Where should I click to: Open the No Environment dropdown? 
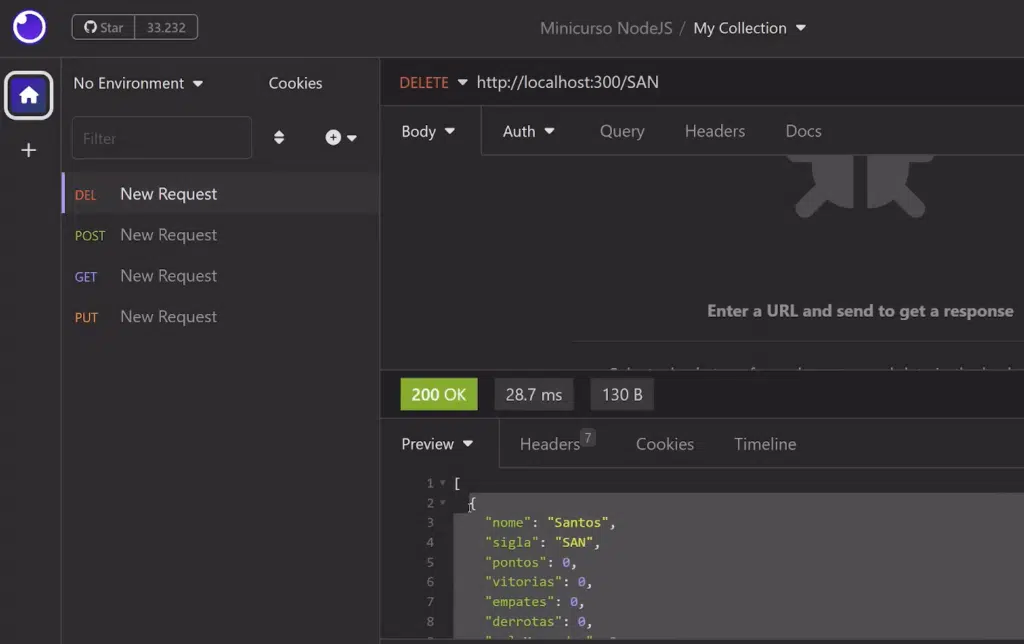[x=138, y=83]
